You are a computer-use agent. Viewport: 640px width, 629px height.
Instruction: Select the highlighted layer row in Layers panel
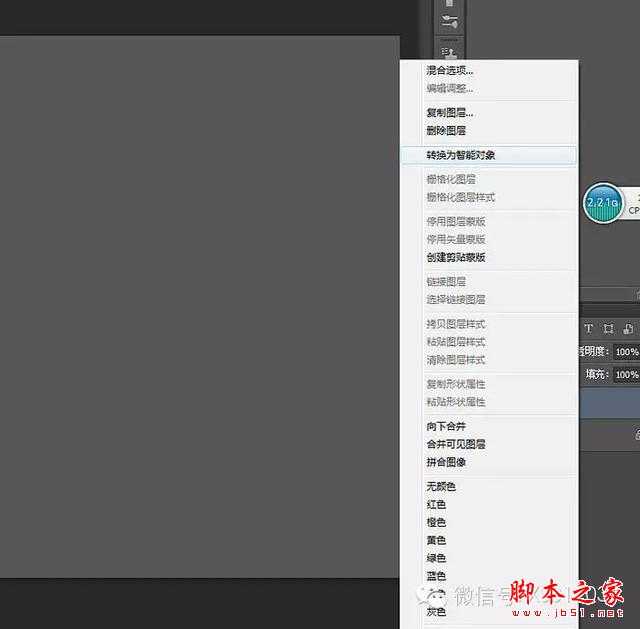pos(610,401)
